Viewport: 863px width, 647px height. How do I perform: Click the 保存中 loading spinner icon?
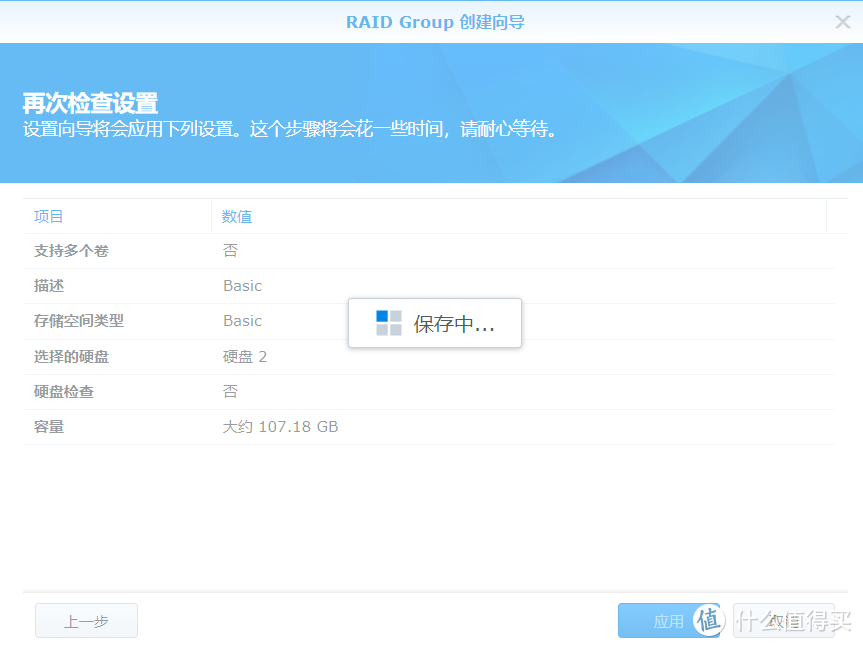(388, 323)
